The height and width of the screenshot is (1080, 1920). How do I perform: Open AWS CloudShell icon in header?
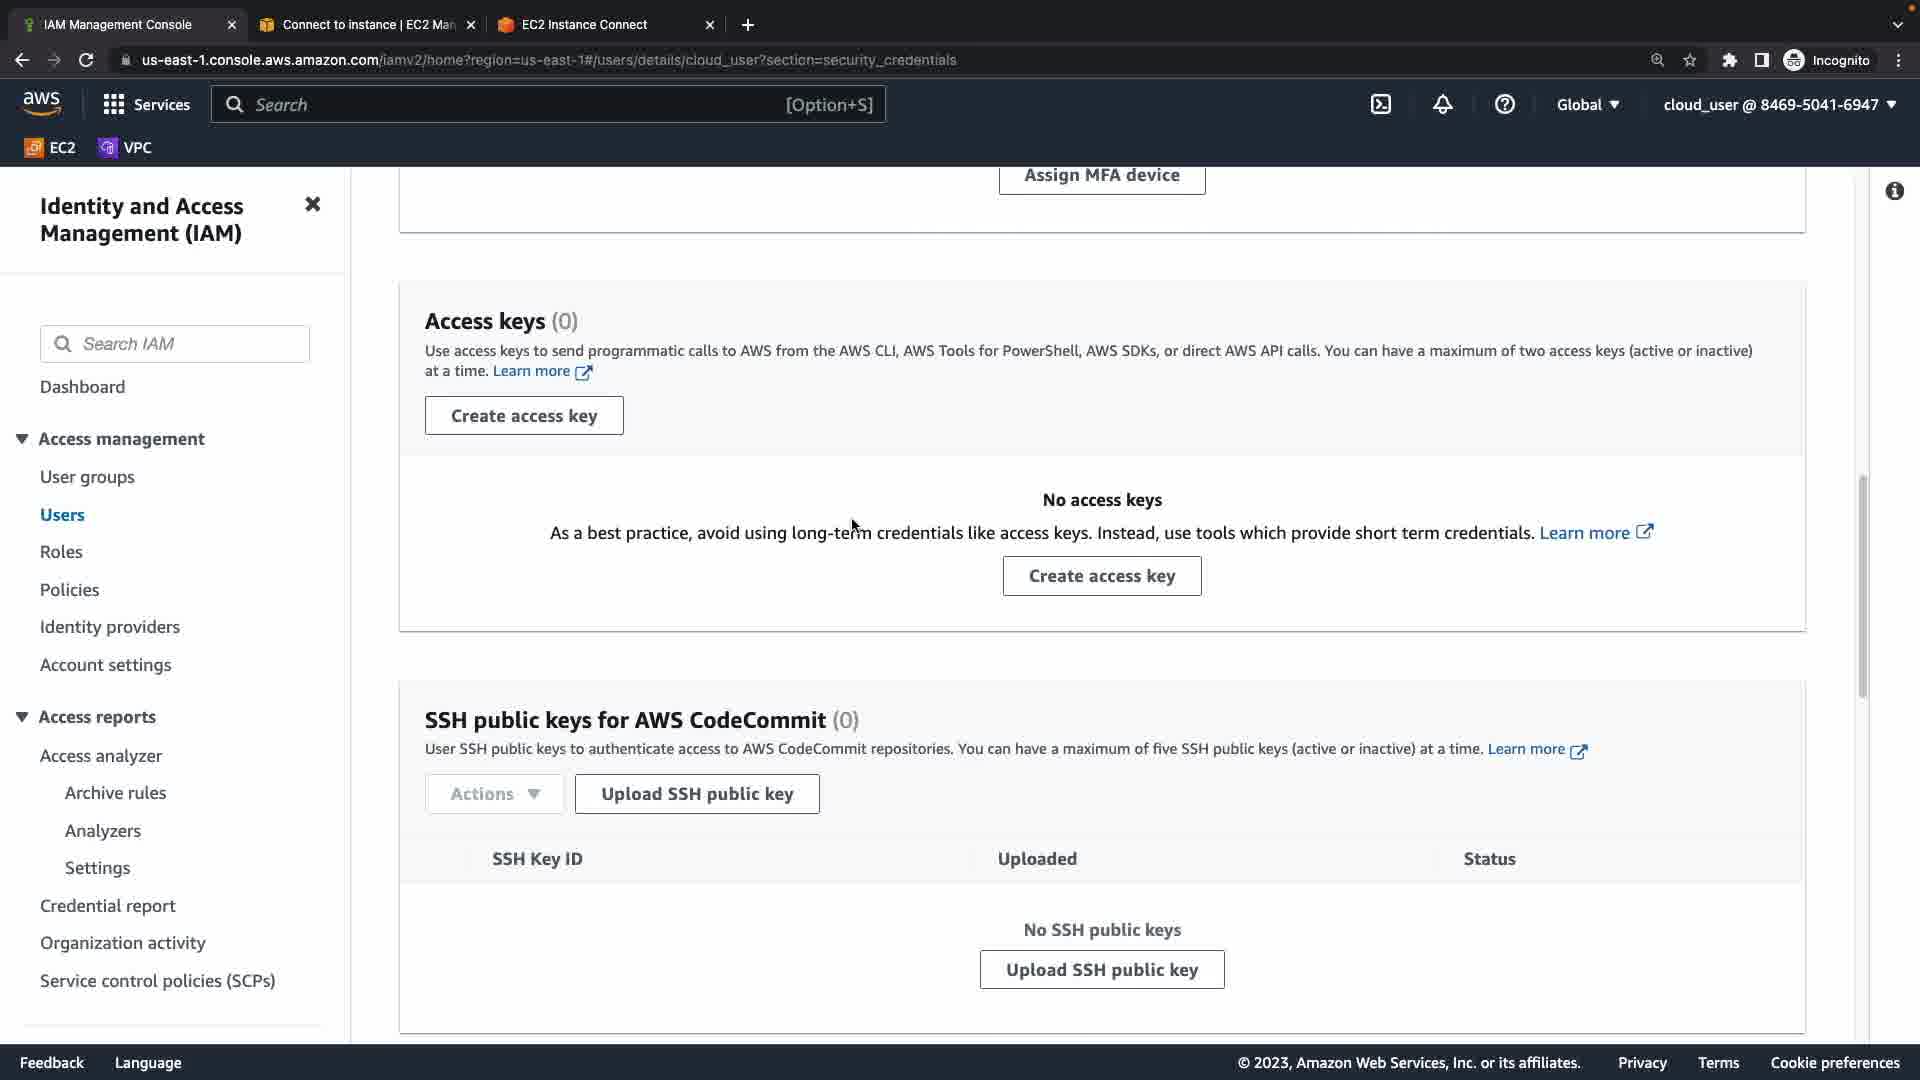1381,105
